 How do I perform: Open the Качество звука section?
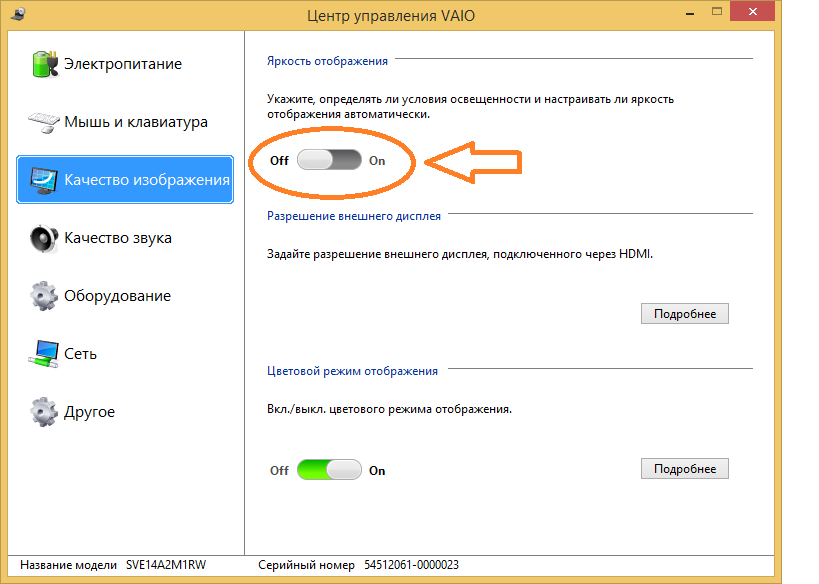(125, 238)
